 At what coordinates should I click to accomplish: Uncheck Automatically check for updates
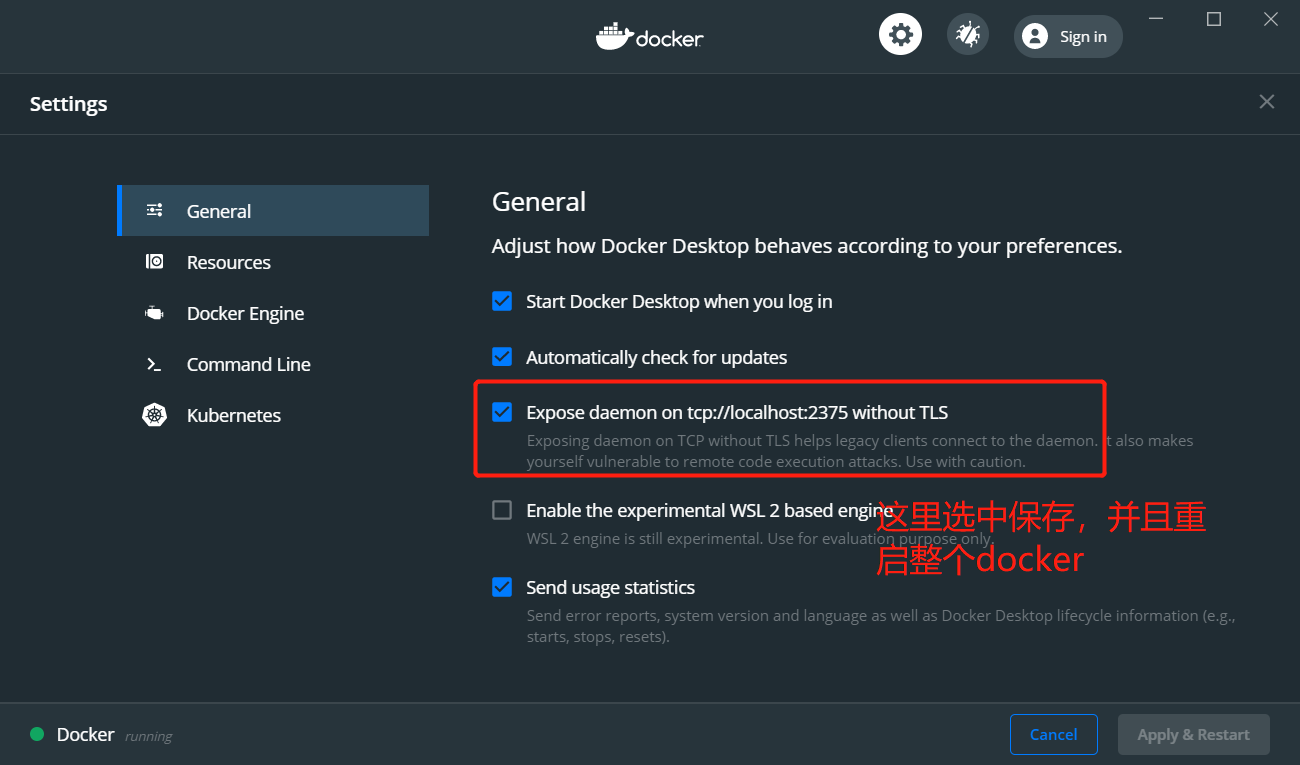click(501, 357)
